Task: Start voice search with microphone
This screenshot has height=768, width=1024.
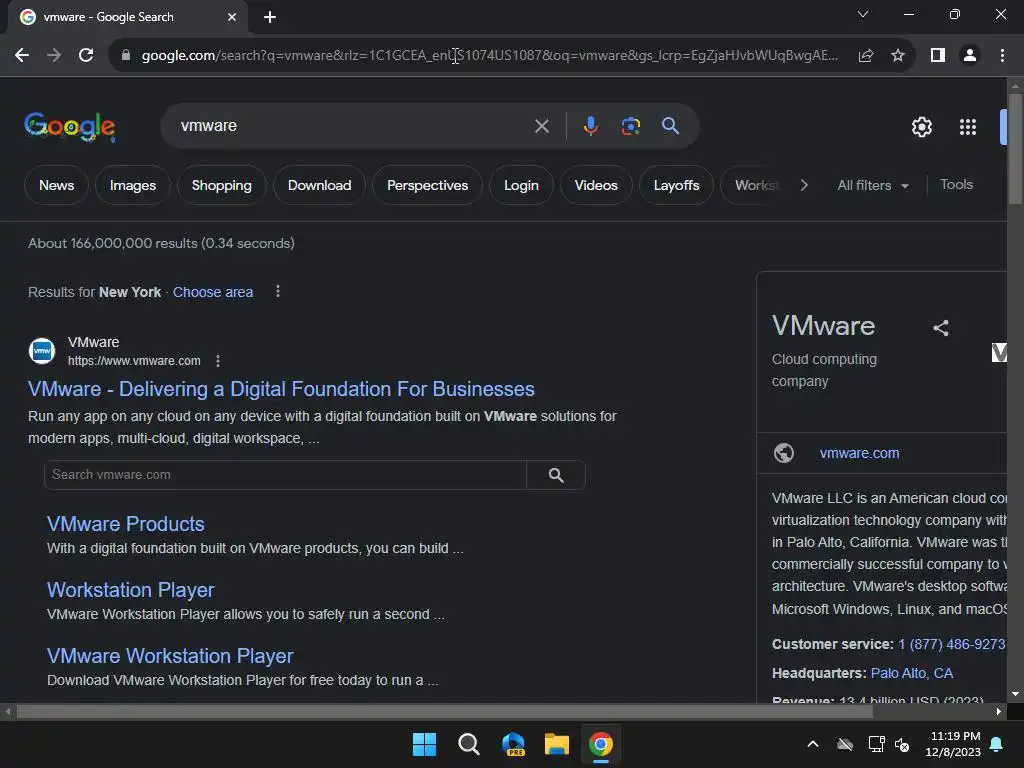Action: click(590, 126)
